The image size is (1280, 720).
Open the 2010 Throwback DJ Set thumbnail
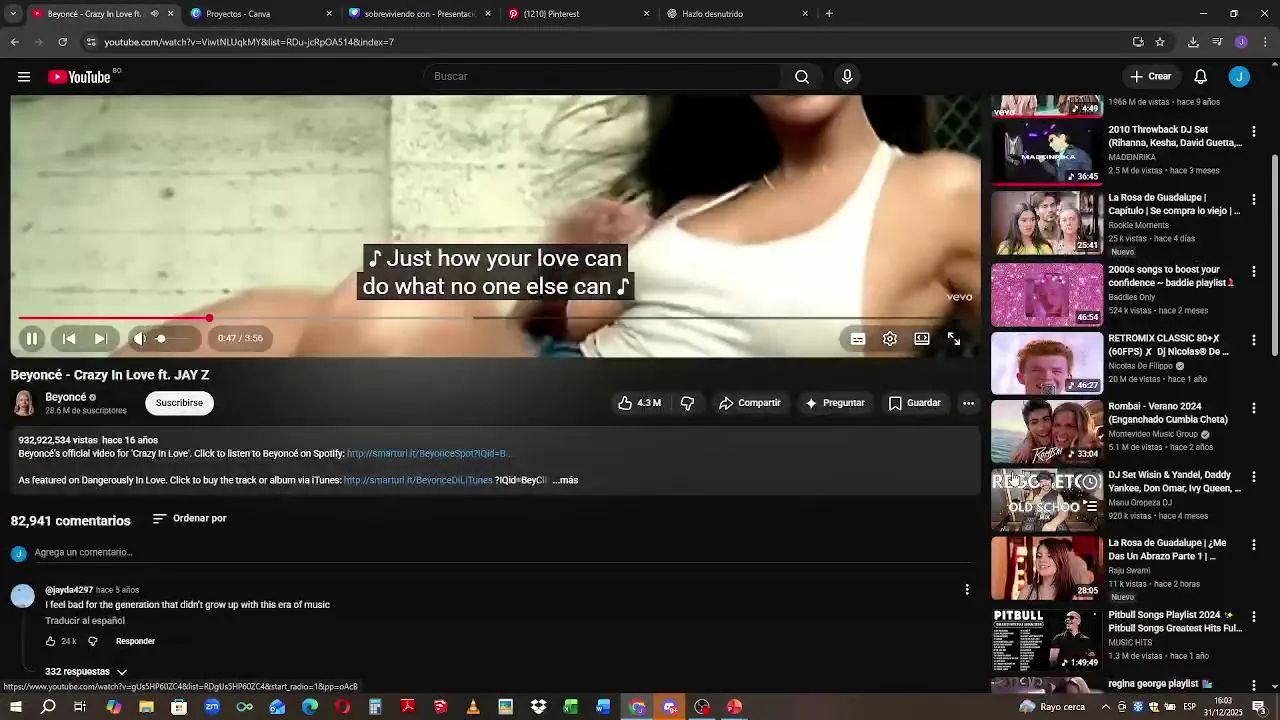(x=1047, y=154)
